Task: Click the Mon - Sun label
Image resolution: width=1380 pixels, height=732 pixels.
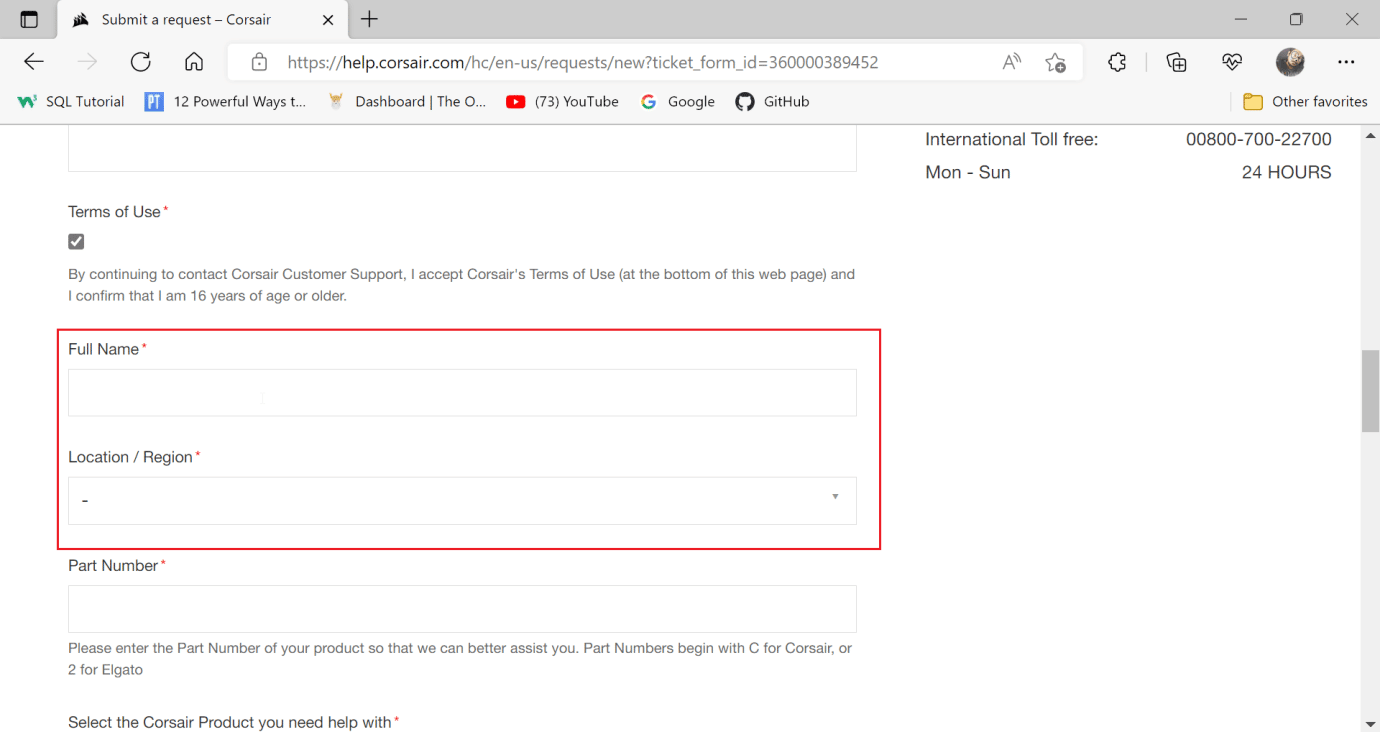Action: coord(968,172)
